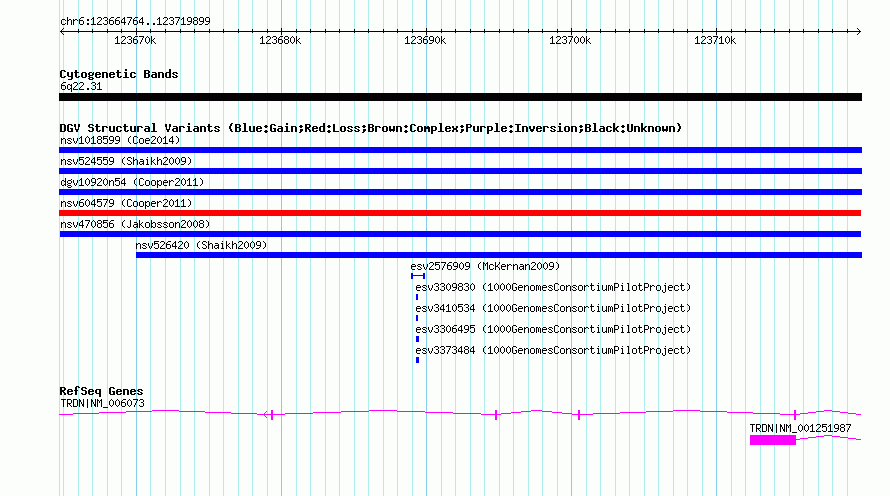Click the nsv470856 (Jakobsson2008) label
Screen dimensions: 890x496
point(135,224)
